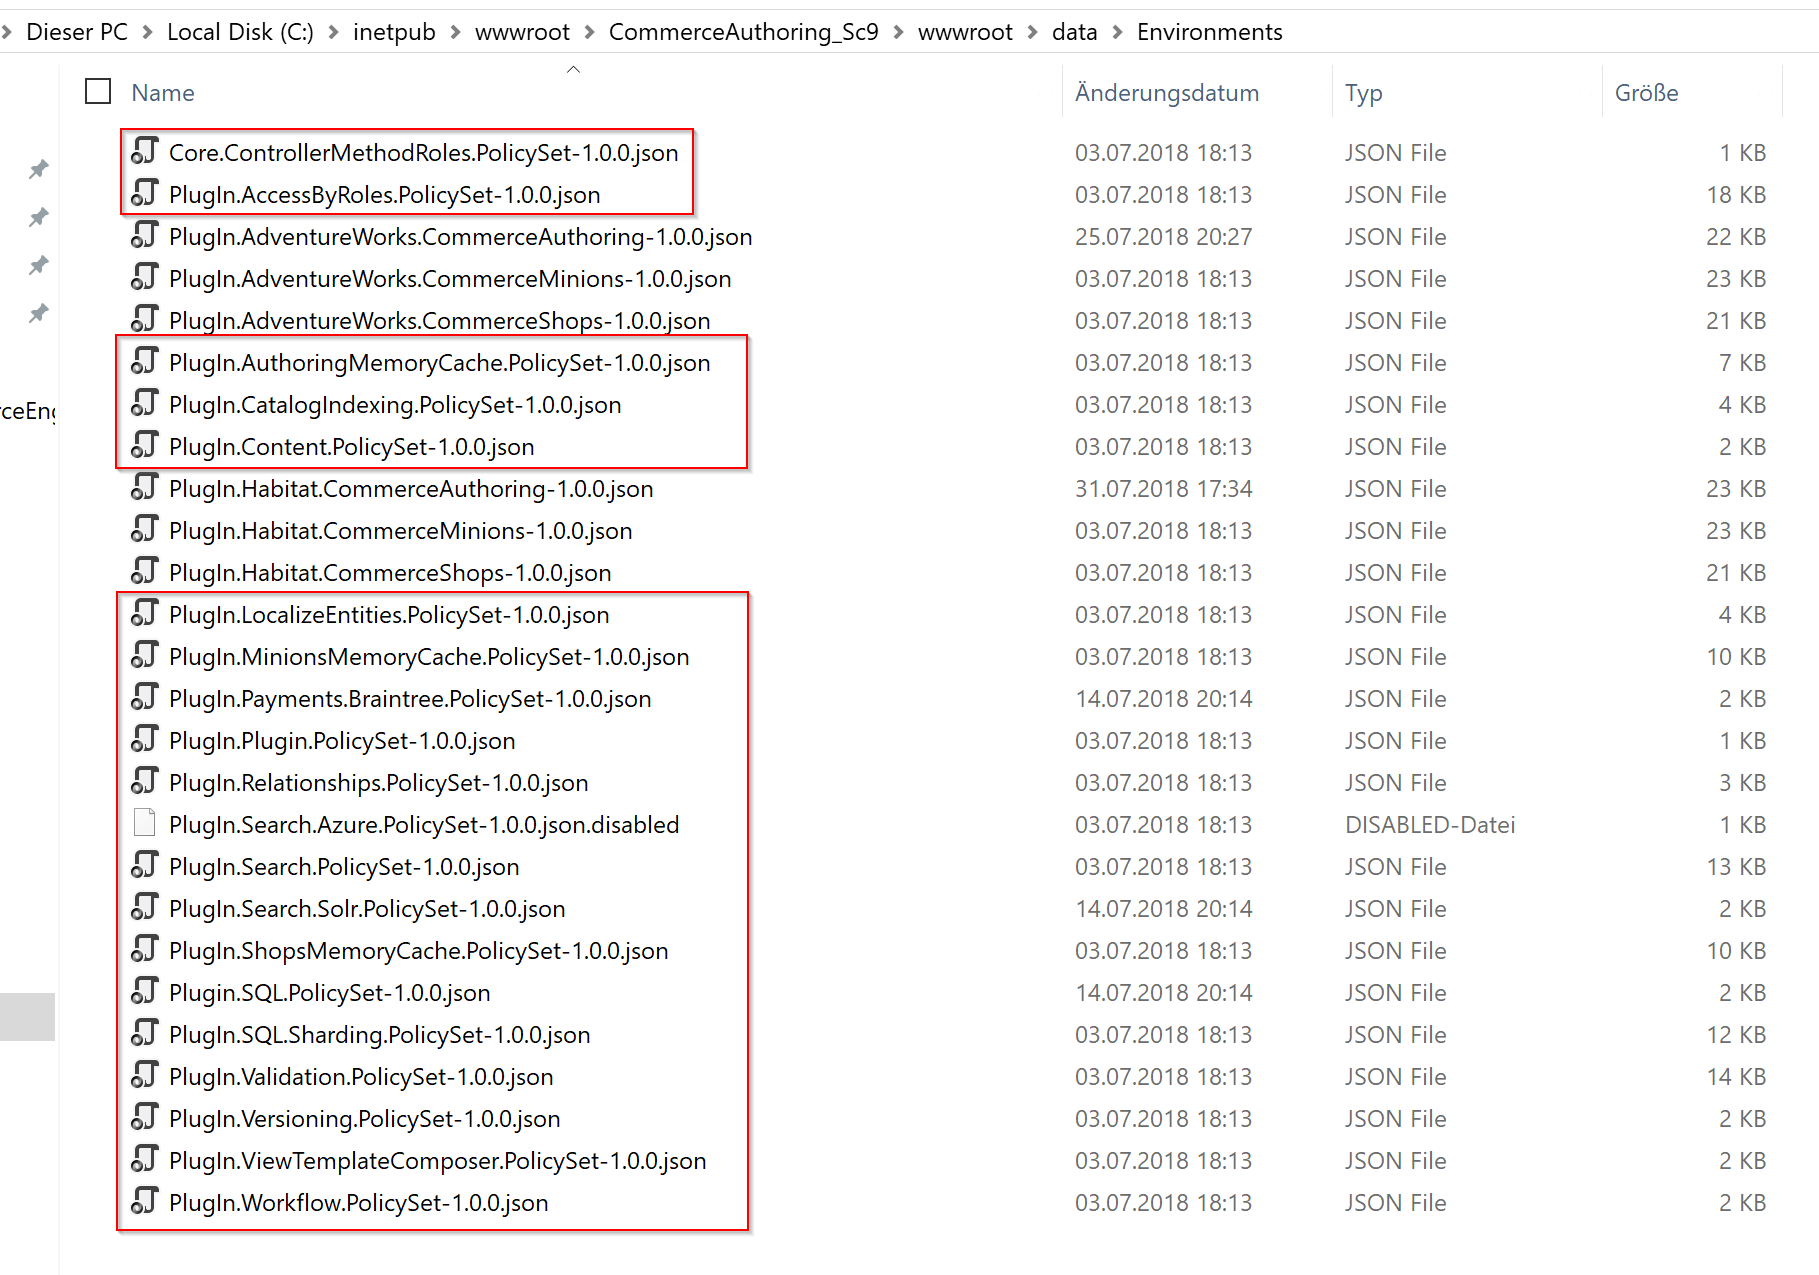
Task: Sort files by the Typ column
Action: pyautogui.click(x=1364, y=93)
